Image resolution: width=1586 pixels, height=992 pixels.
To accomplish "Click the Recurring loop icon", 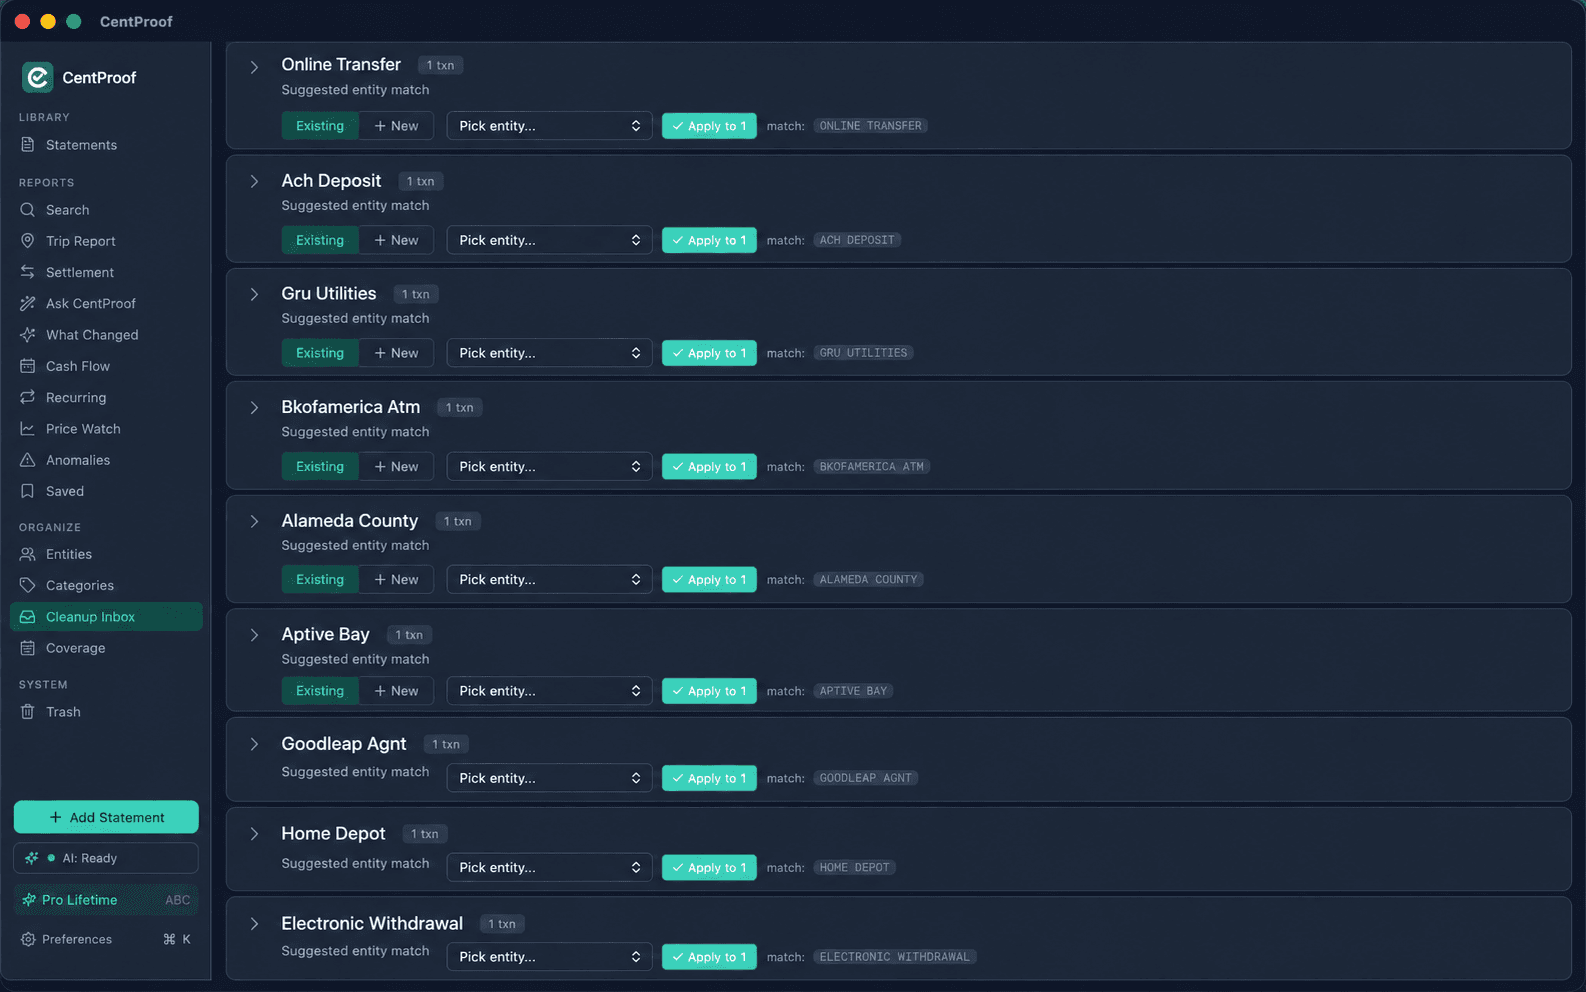I will [x=28, y=397].
